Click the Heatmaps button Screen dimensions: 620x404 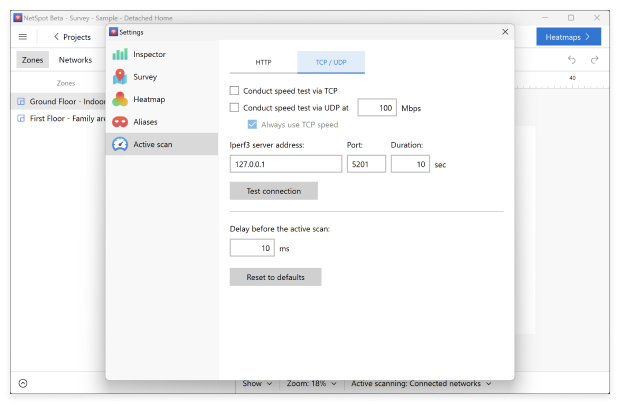pyautogui.click(x=569, y=37)
